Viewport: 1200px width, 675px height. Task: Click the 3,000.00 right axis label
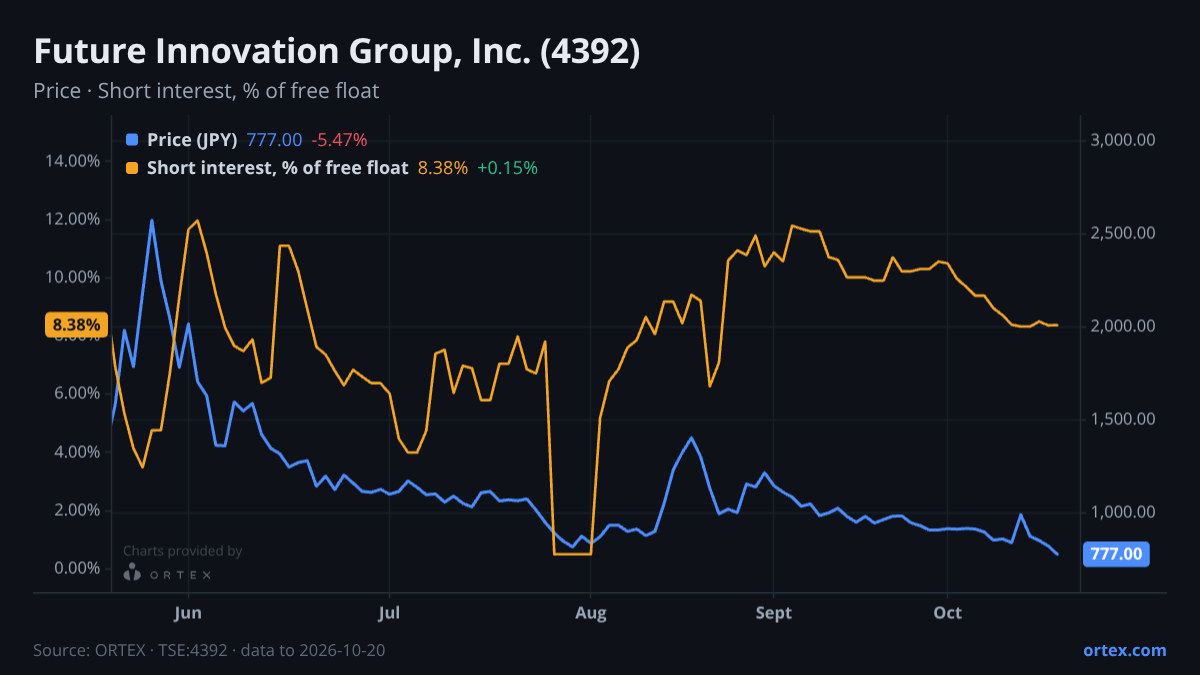point(1124,140)
